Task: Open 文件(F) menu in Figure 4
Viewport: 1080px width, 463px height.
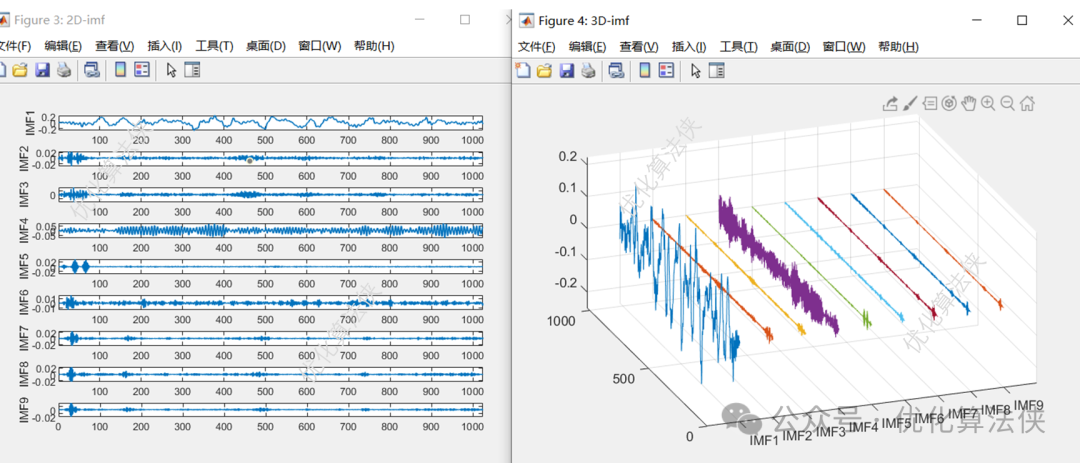Action: (537, 47)
